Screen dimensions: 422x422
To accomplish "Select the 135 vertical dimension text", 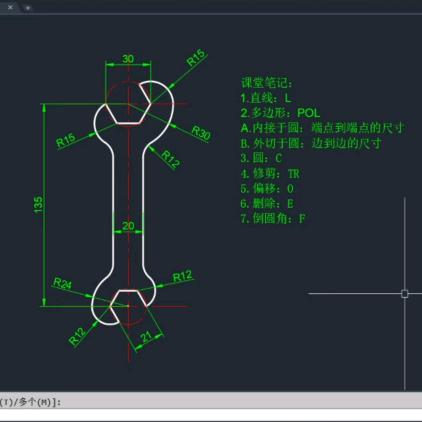I will click(x=39, y=204).
